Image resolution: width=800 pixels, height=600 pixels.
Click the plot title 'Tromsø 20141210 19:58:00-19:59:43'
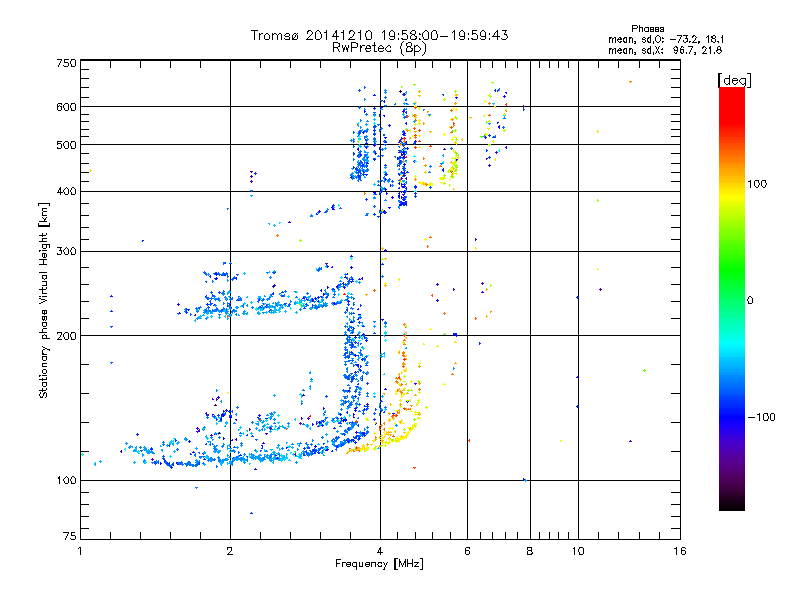click(x=380, y=35)
